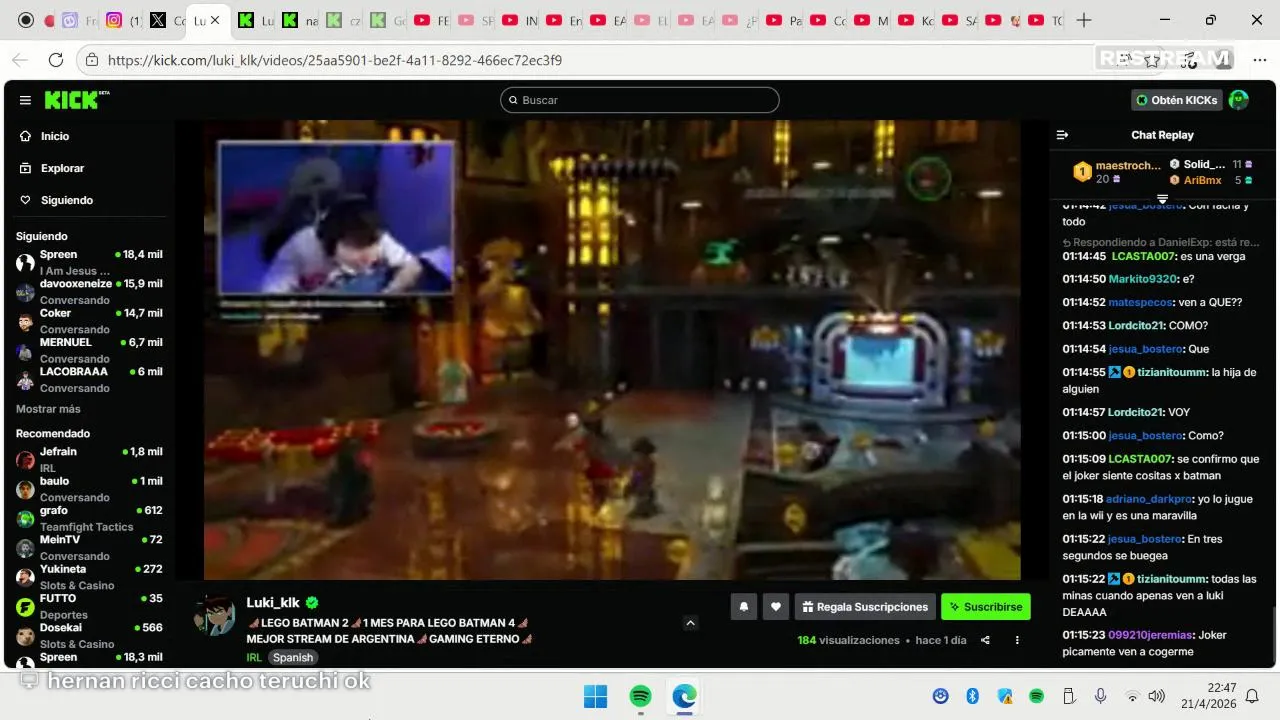The height and width of the screenshot is (720, 1280).
Task: Open the Dosekai recommended channel
Action: pos(88,635)
